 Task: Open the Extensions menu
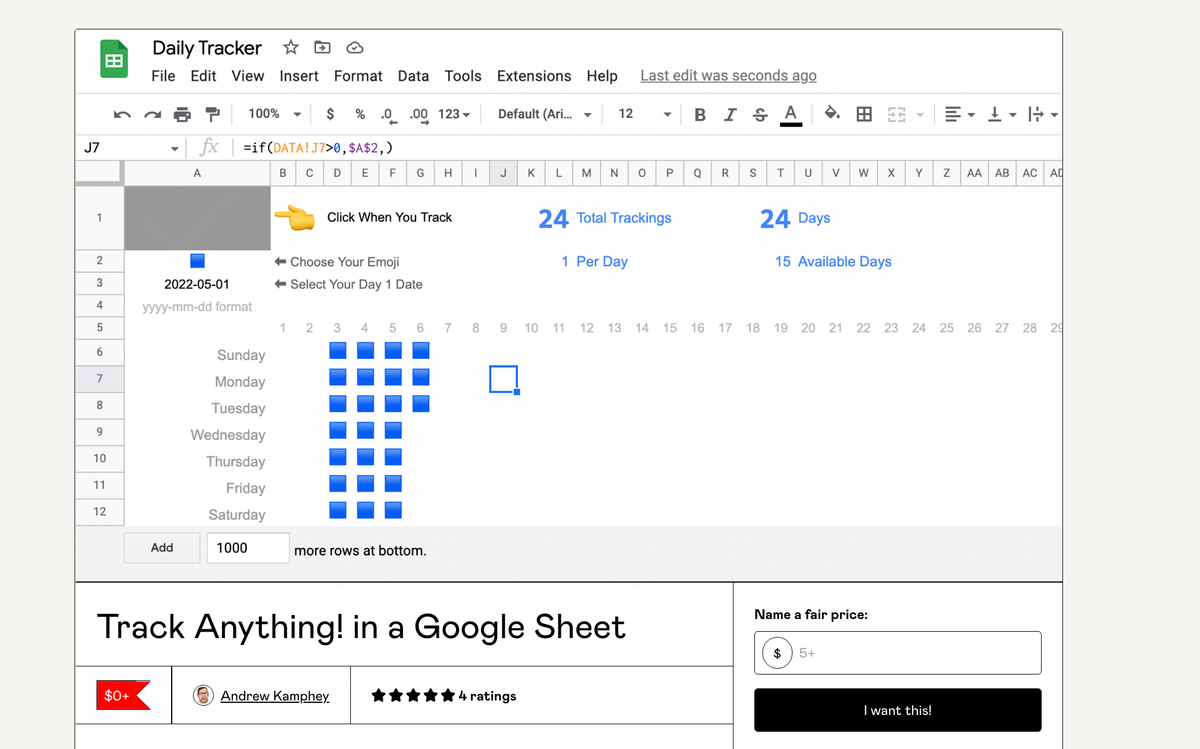[534, 75]
